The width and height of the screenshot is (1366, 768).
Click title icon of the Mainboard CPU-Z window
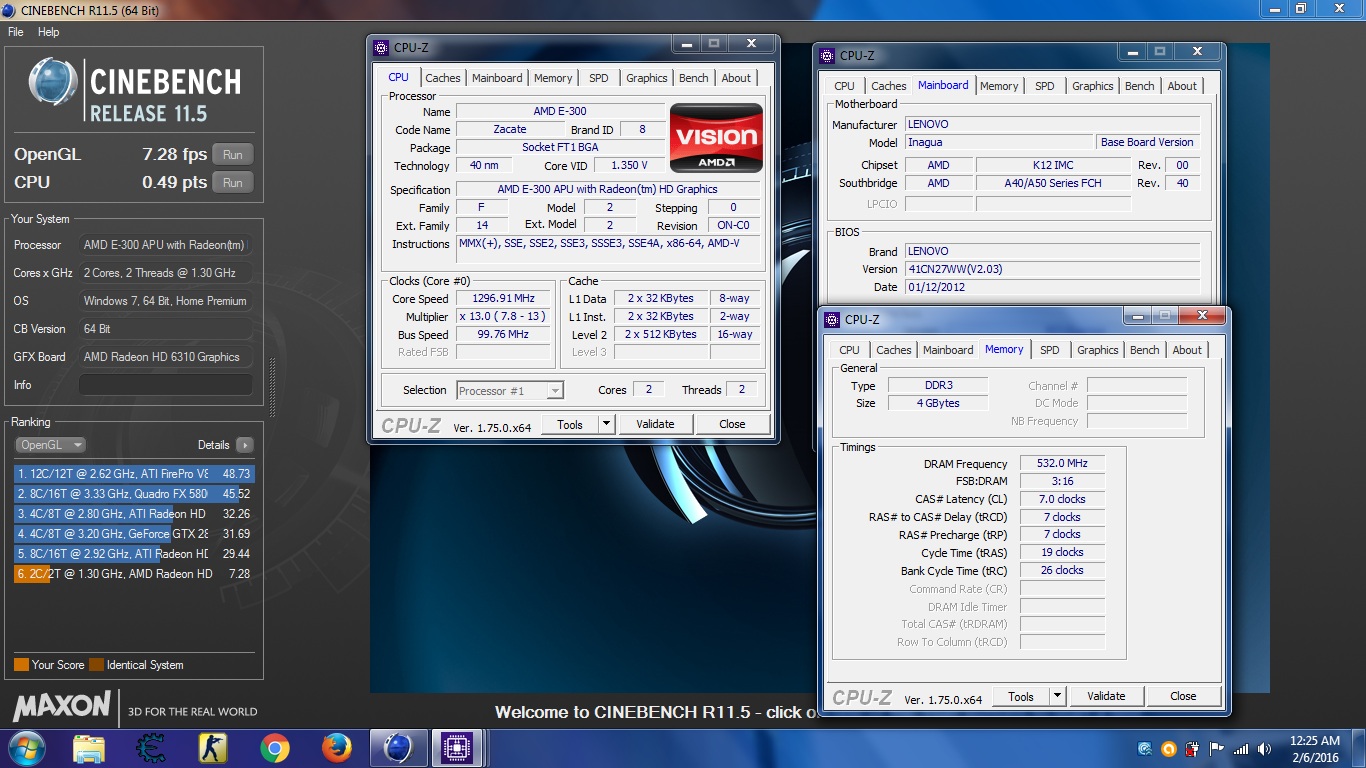pos(829,56)
